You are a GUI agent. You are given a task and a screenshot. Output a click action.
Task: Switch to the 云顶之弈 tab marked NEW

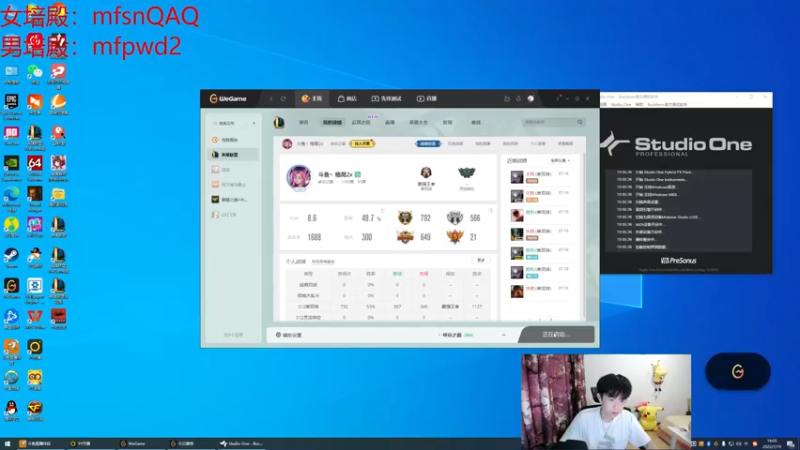pyautogui.click(x=361, y=122)
